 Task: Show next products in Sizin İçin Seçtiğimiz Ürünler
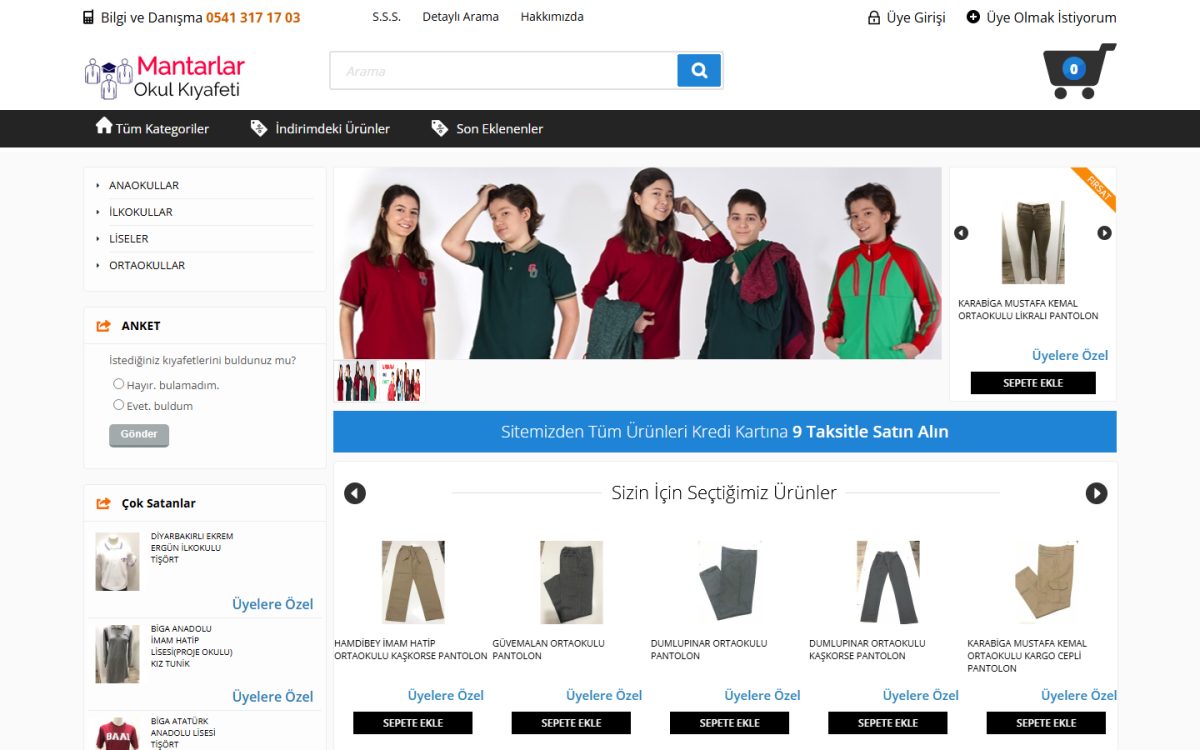(1097, 493)
